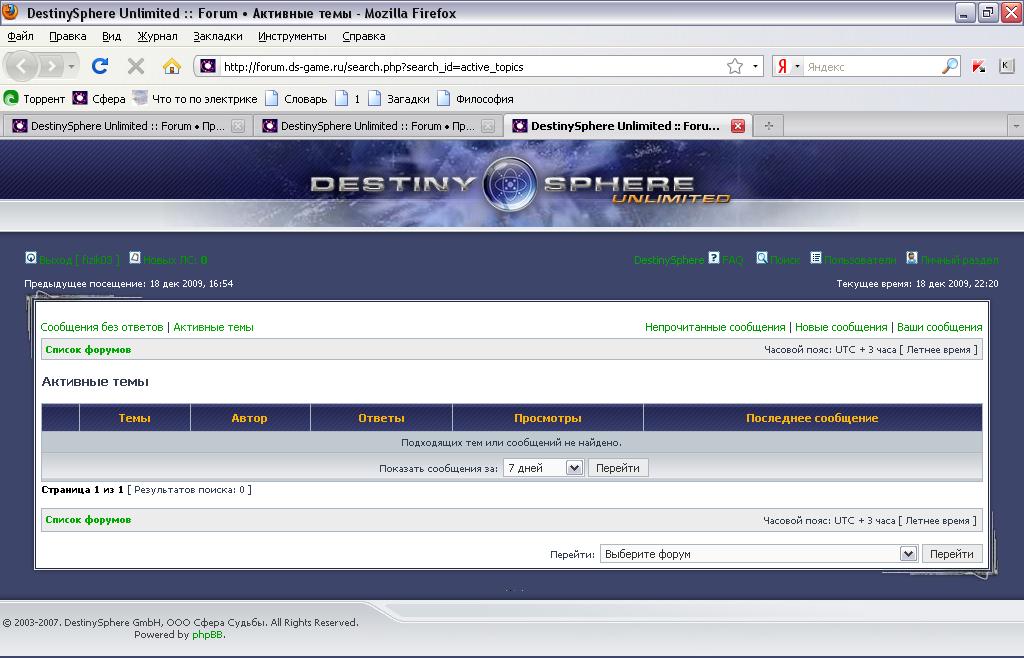The image size is (1024, 658).
Task: Click the Пользователи members icon
Action: coord(816,258)
